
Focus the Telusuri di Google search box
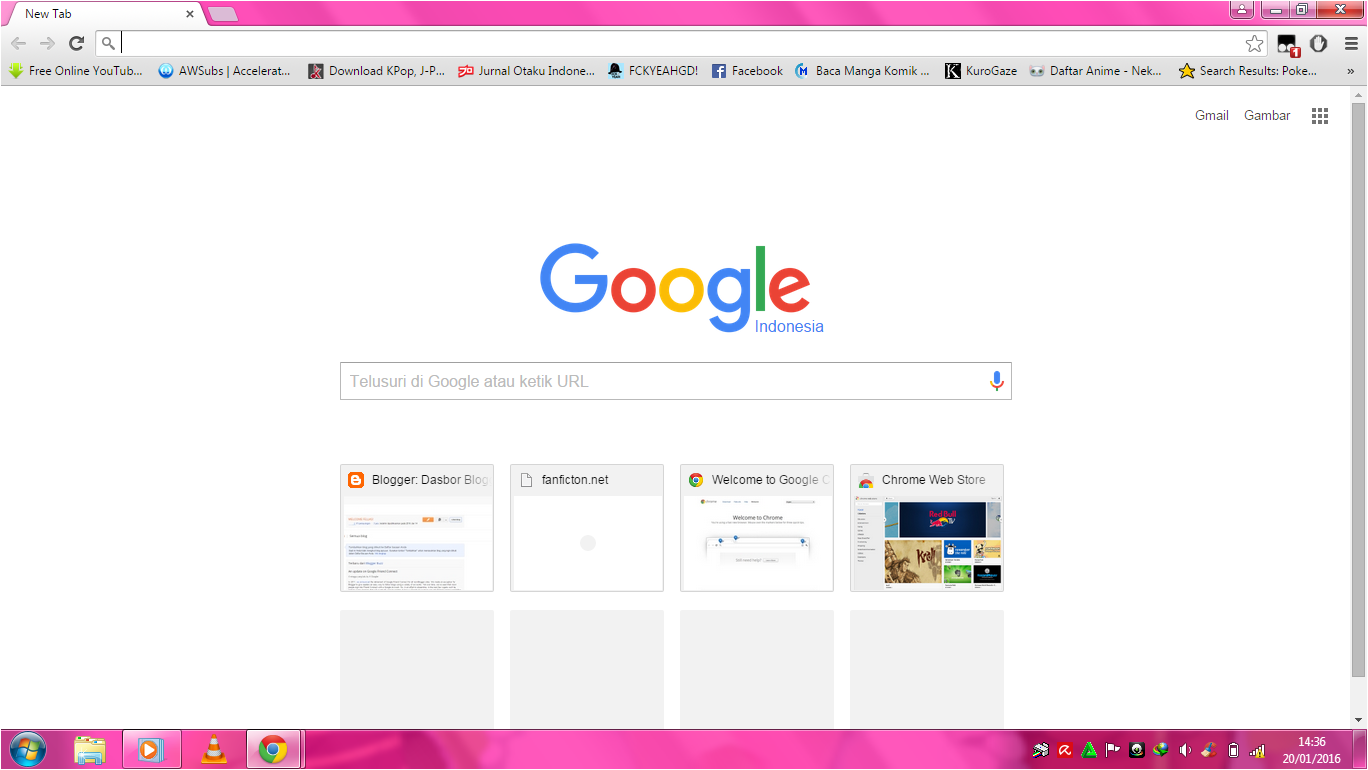(x=676, y=381)
